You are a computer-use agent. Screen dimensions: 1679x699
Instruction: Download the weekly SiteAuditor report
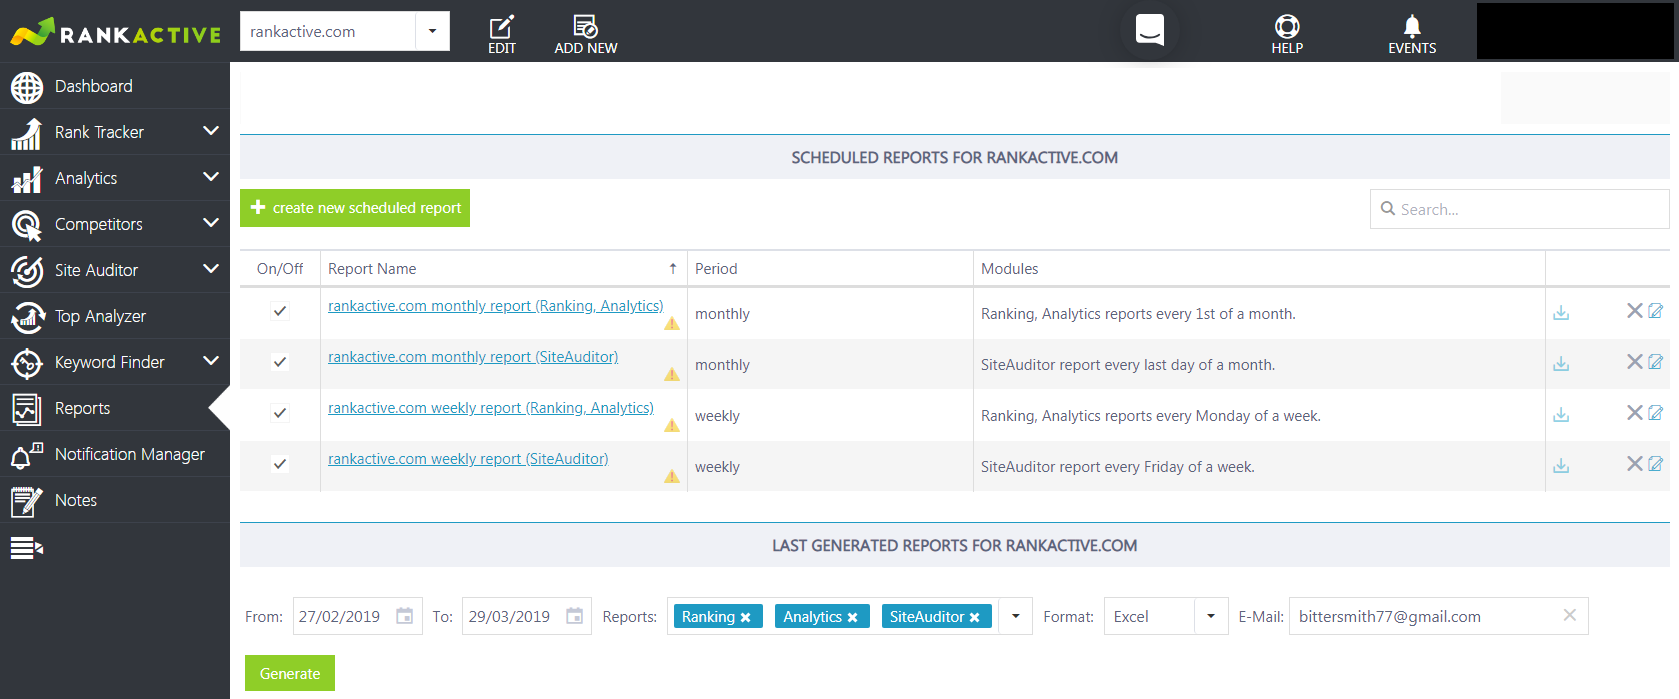tap(1561, 466)
